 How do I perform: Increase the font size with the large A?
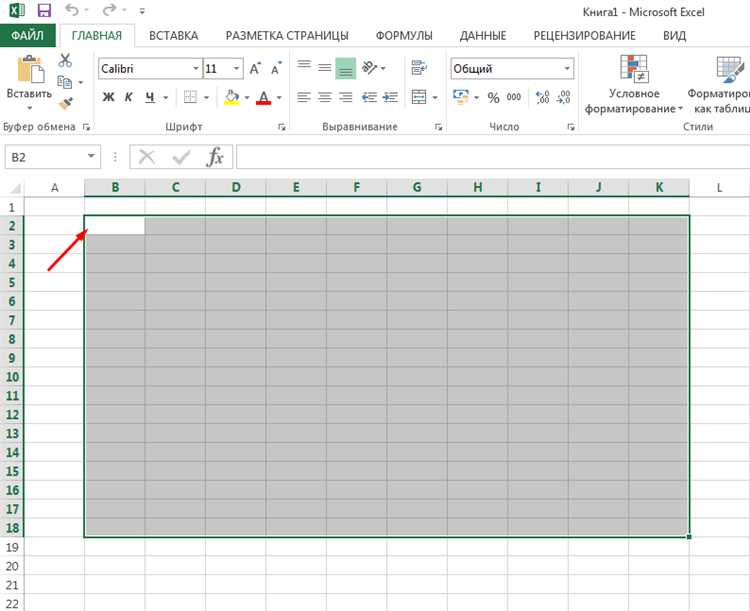click(x=255, y=68)
